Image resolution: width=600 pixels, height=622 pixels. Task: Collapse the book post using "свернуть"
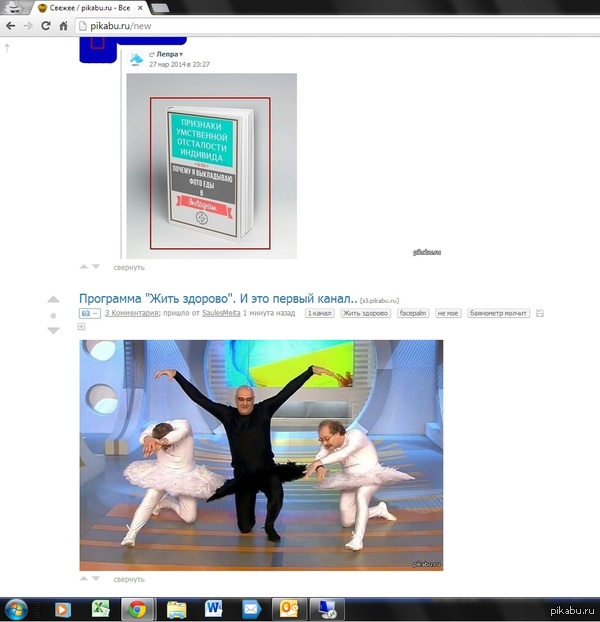tap(129, 267)
